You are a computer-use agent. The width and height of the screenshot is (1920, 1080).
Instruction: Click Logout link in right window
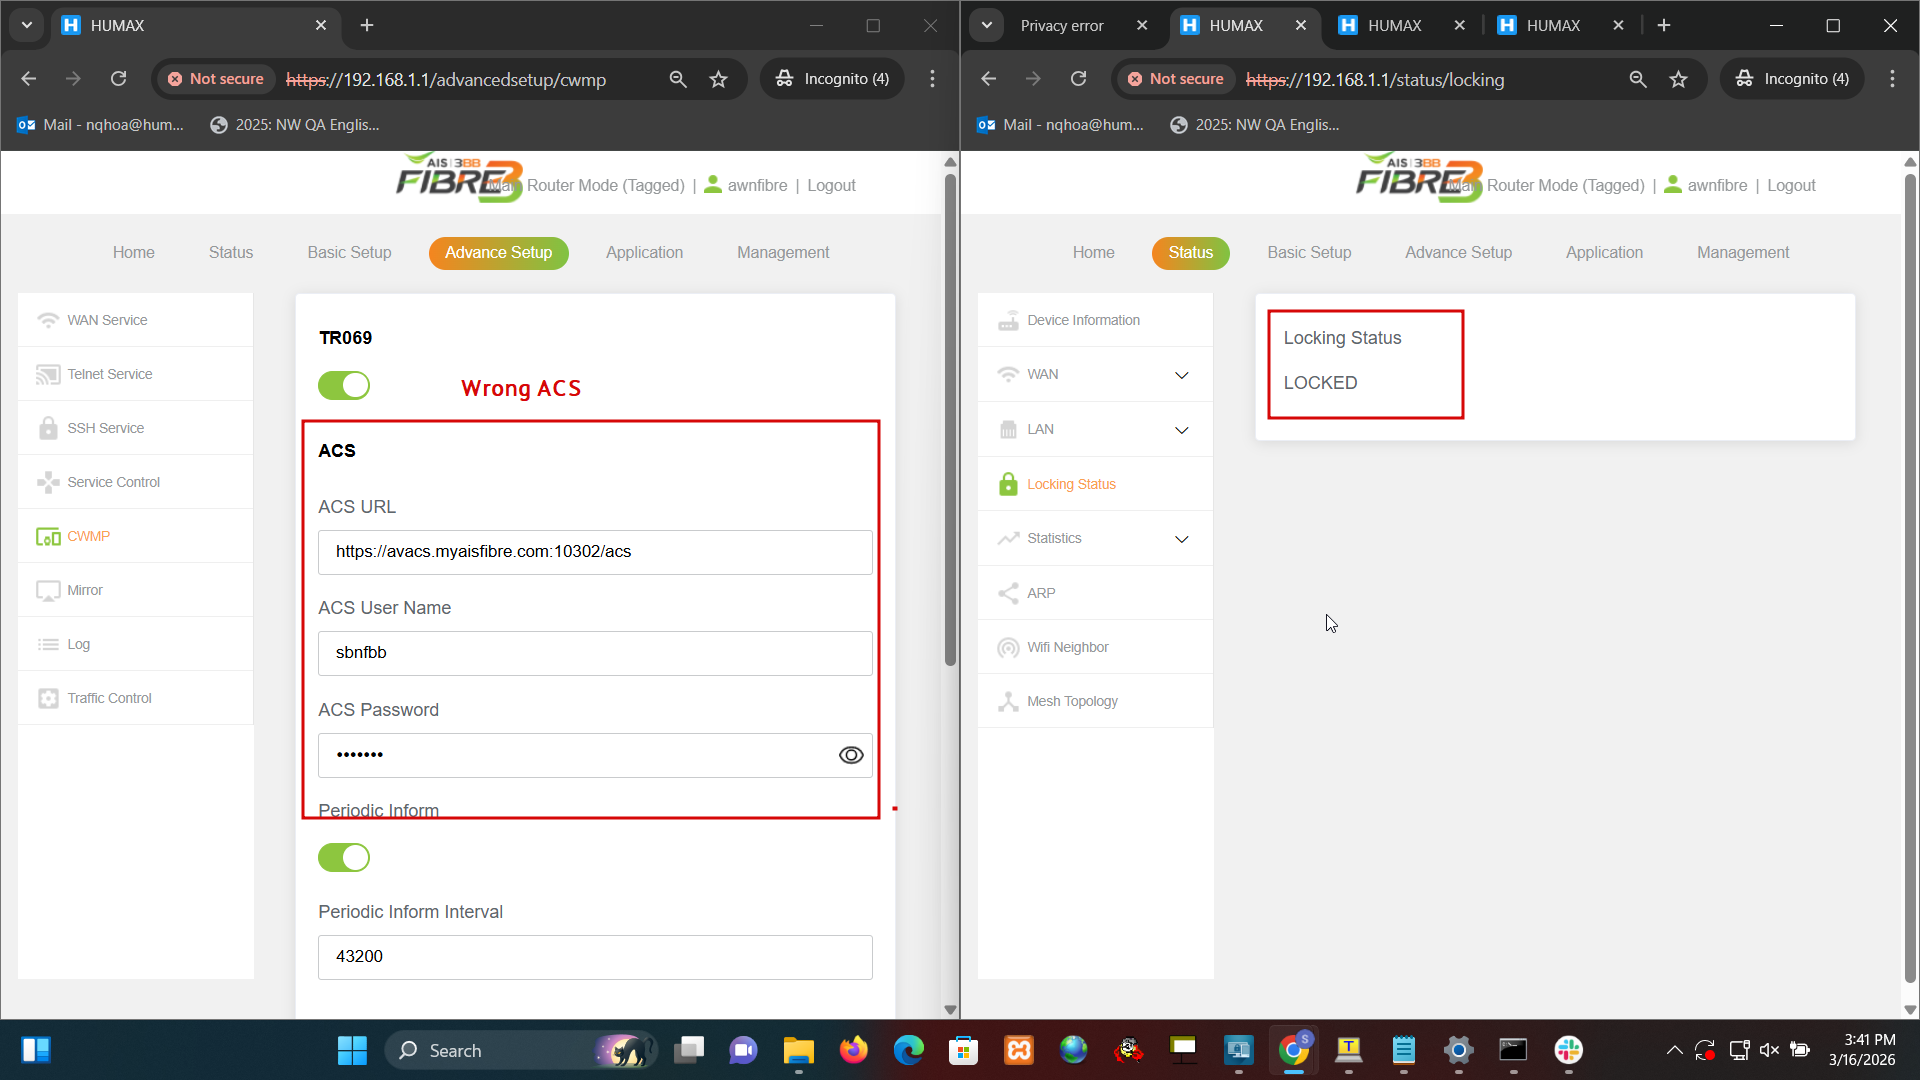click(x=1791, y=186)
